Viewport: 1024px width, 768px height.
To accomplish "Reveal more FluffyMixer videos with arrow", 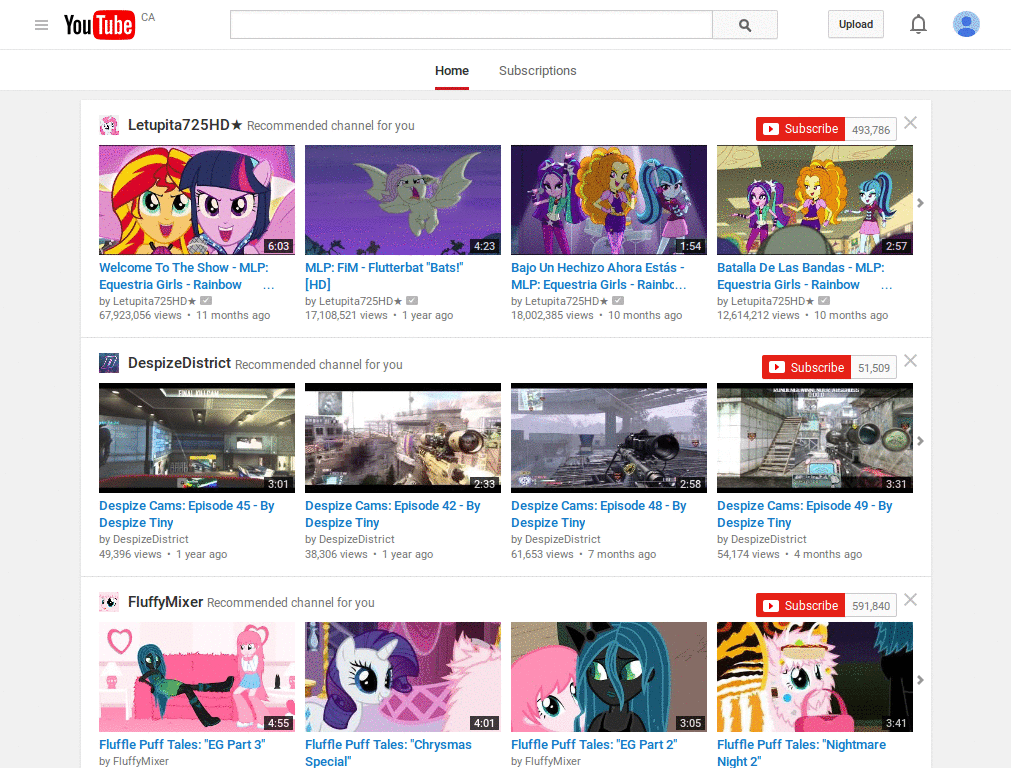I will [x=920, y=679].
